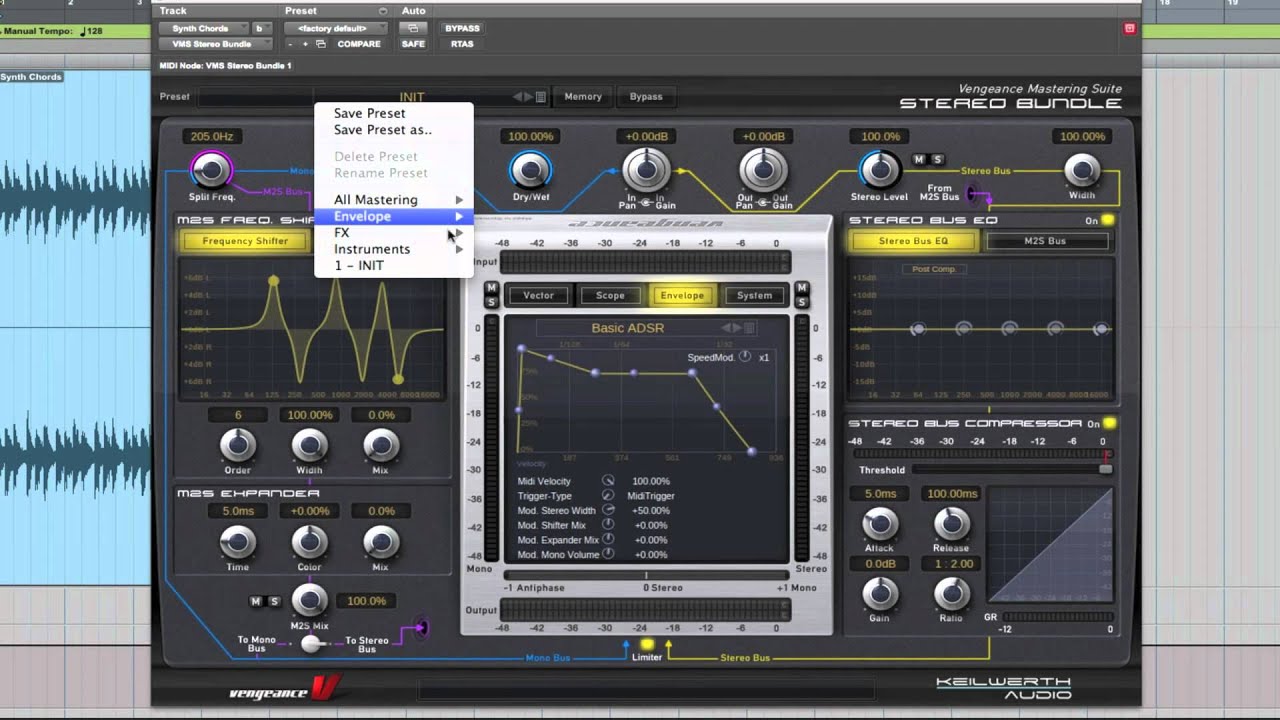Image resolution: width=1280 pixels, height=720 pixels.
Task: Open the VMS Stereo Bundle insert selector
Action: [x=216, y=44]
